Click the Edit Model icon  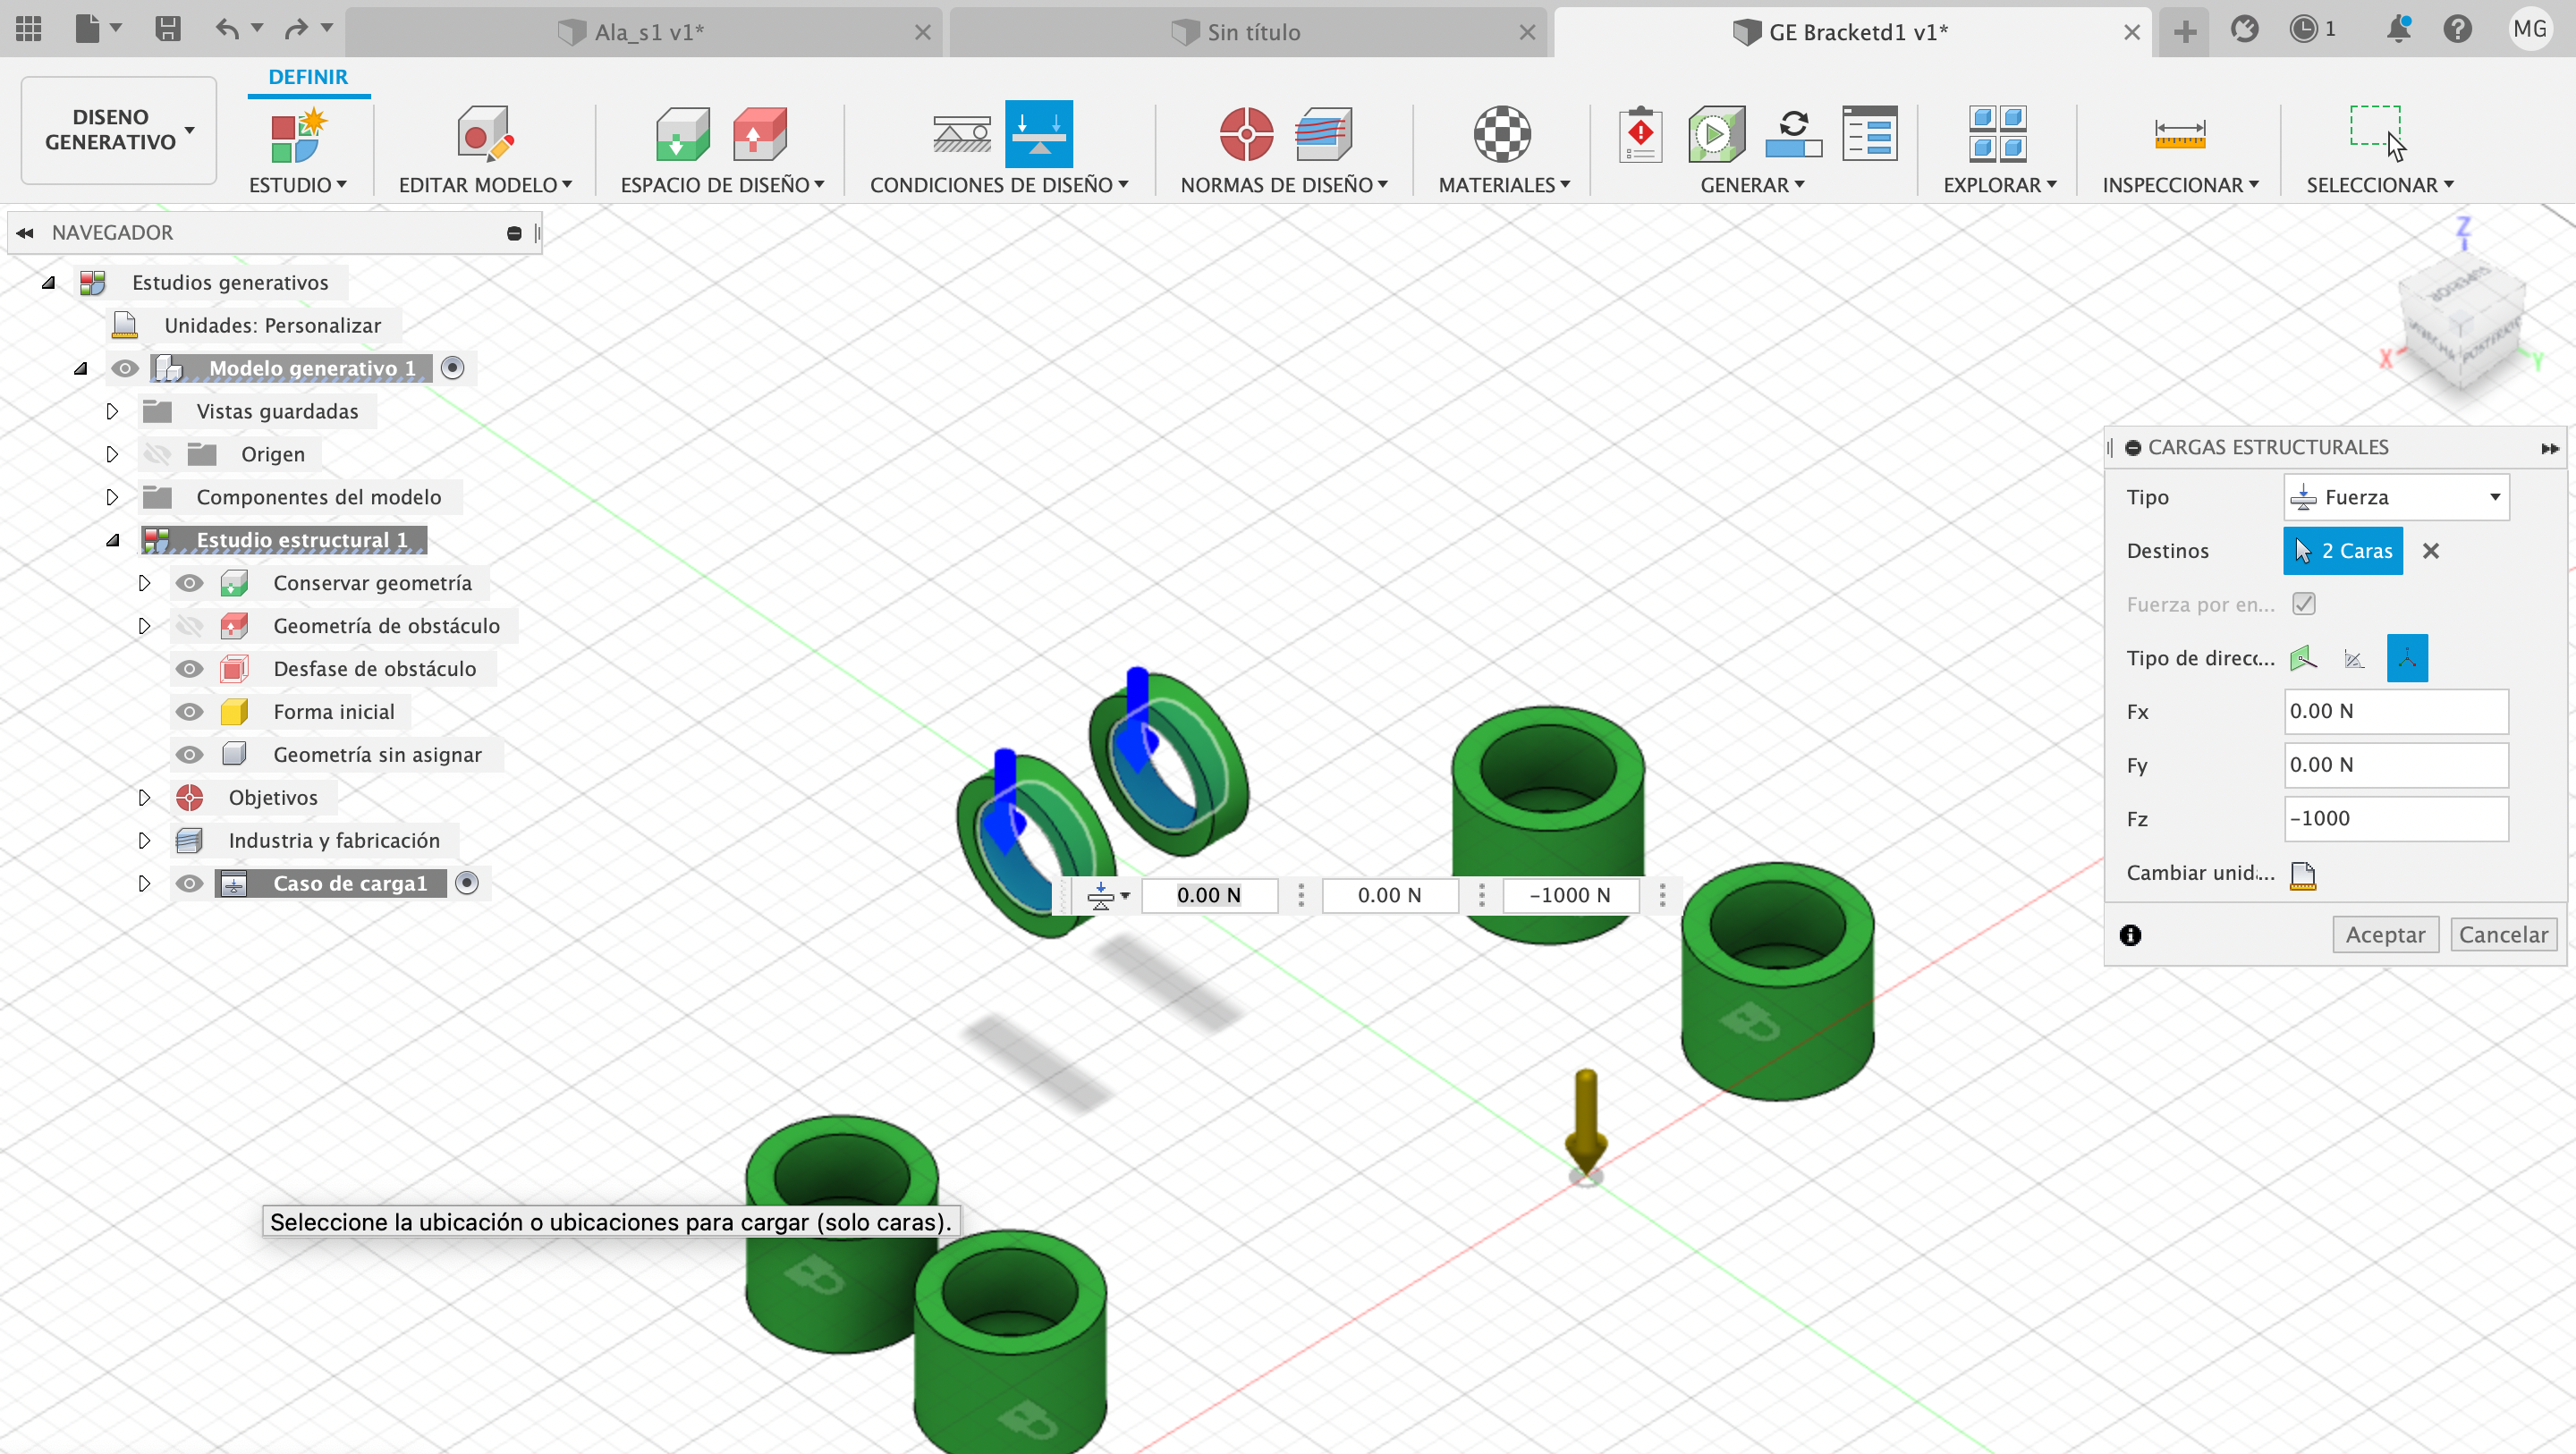(x=484, y=133)
